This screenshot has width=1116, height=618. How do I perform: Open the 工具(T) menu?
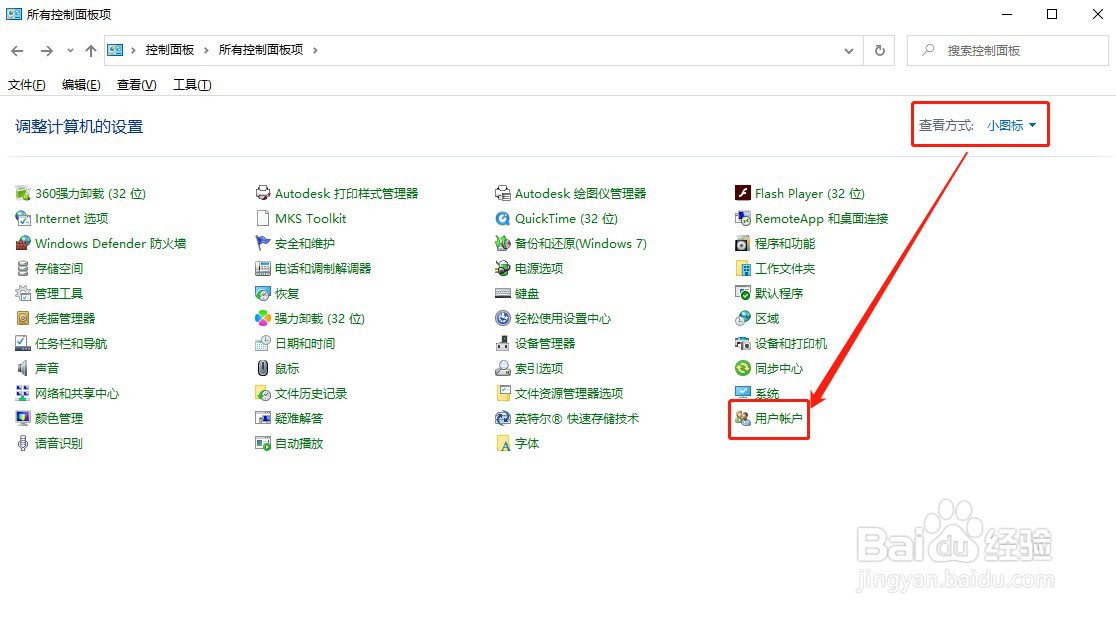pos(192,85)
